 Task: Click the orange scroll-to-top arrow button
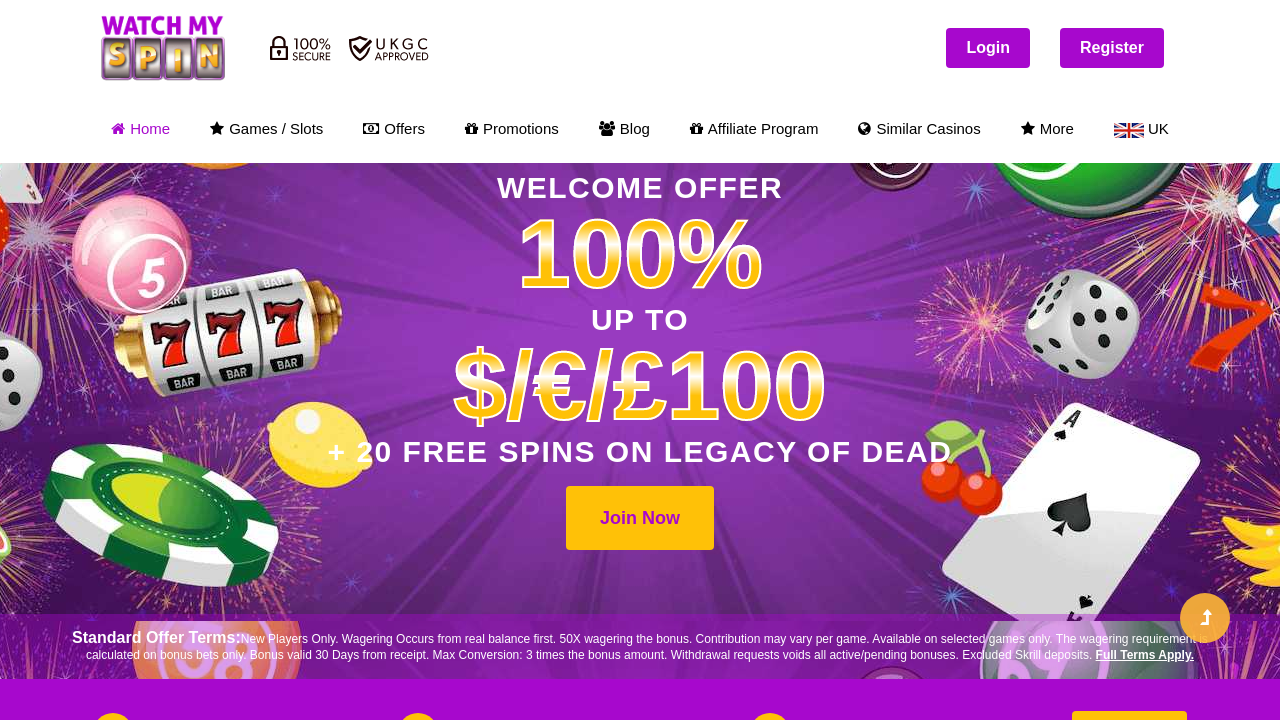pyautogui.click(x=1205, y=618)
